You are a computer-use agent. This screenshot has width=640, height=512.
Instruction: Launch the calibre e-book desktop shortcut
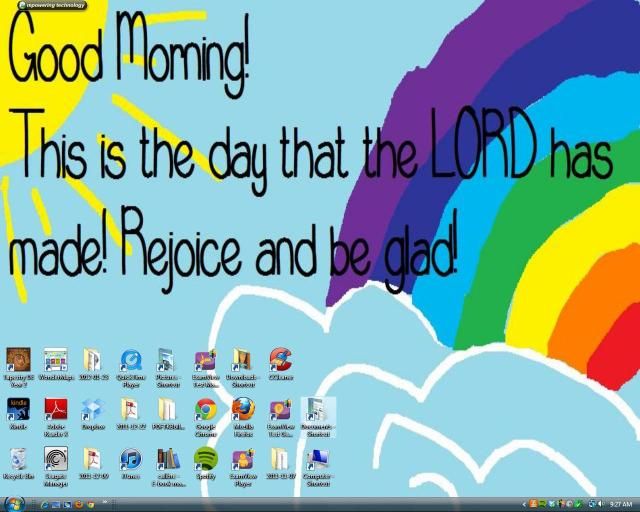click(168, 459)
